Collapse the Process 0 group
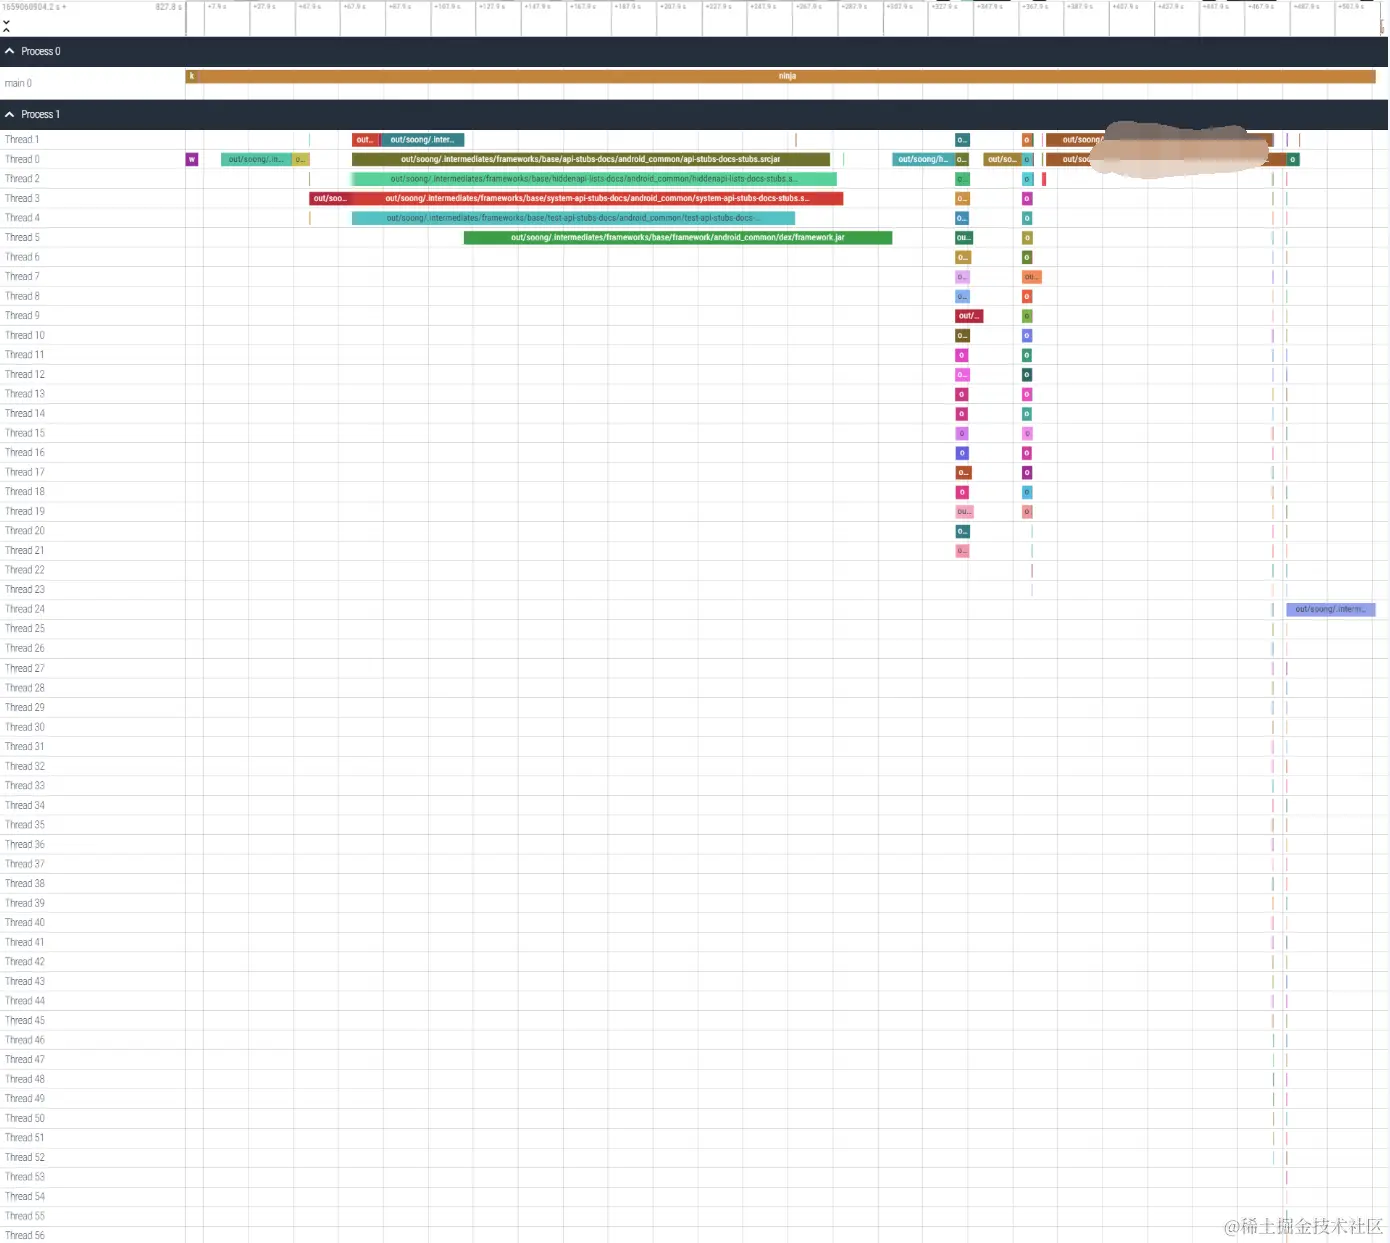1390x1243 pixels. 10,51
